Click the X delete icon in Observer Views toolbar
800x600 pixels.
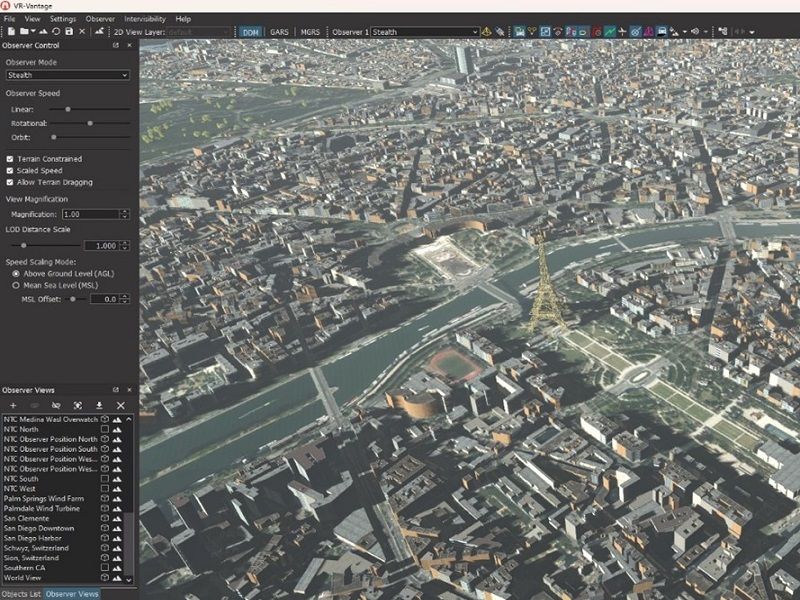(x=121, y=405)
